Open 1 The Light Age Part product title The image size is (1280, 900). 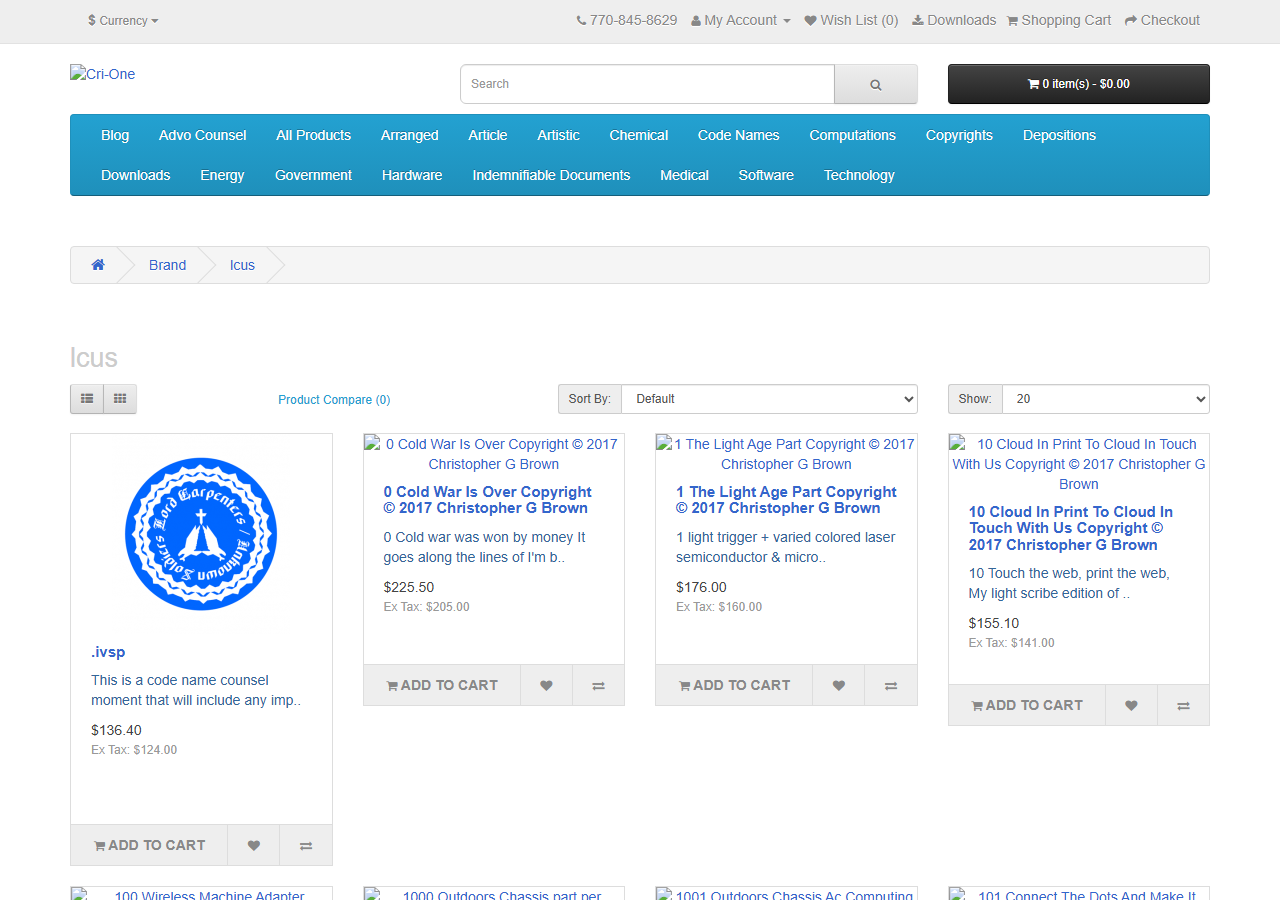(786, 500)
